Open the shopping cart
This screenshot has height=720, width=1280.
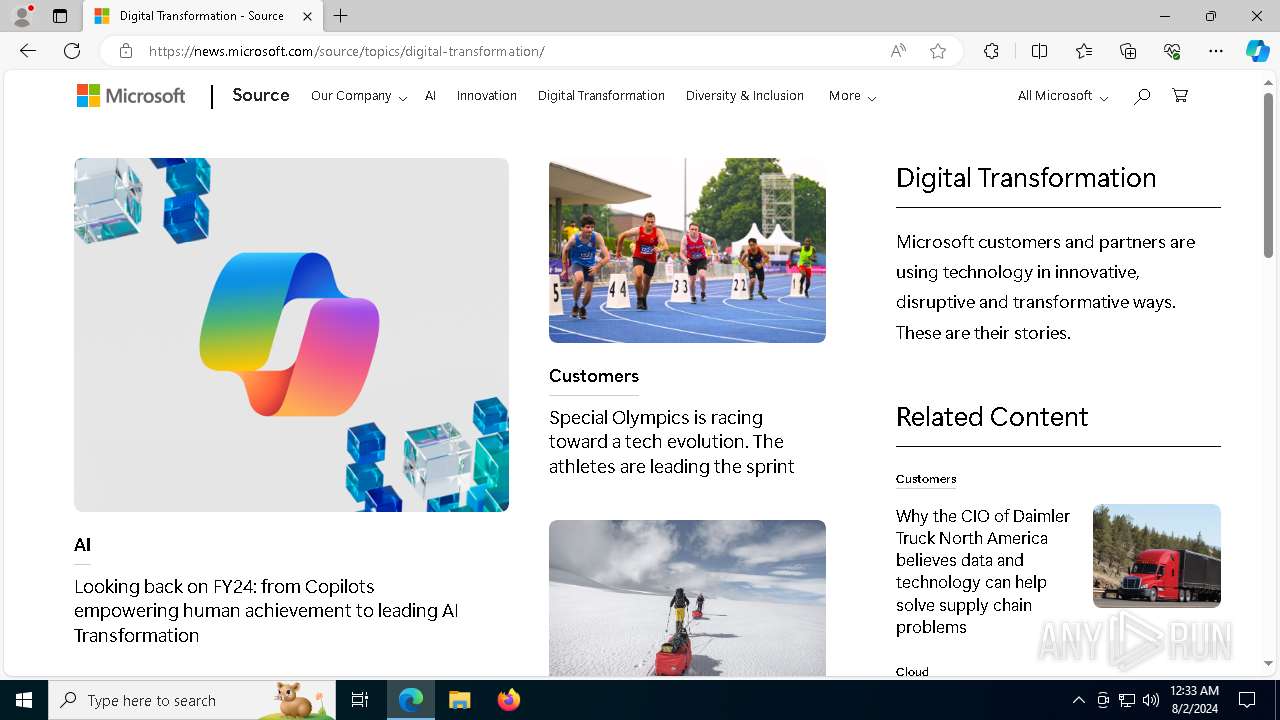(1180, 96)
